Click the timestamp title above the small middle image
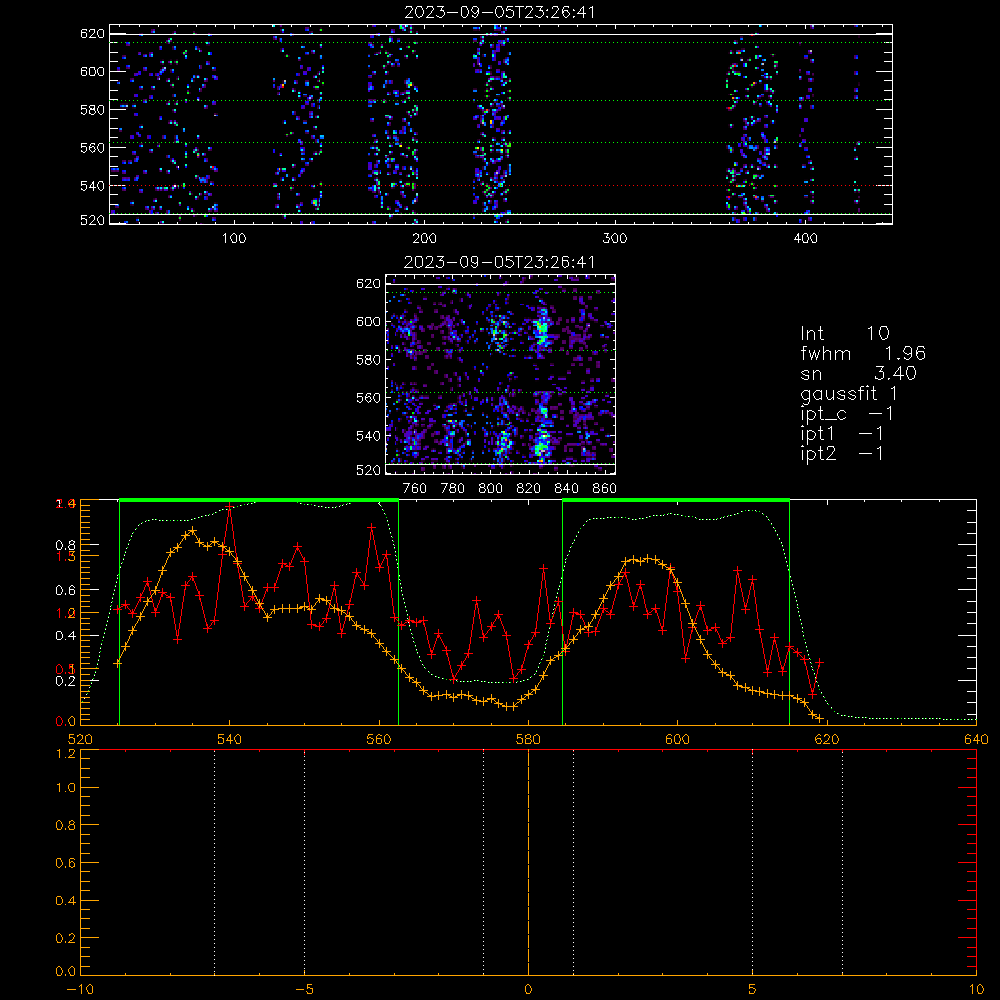Screen dimensions: 1000x1000 tap(499, 262)
